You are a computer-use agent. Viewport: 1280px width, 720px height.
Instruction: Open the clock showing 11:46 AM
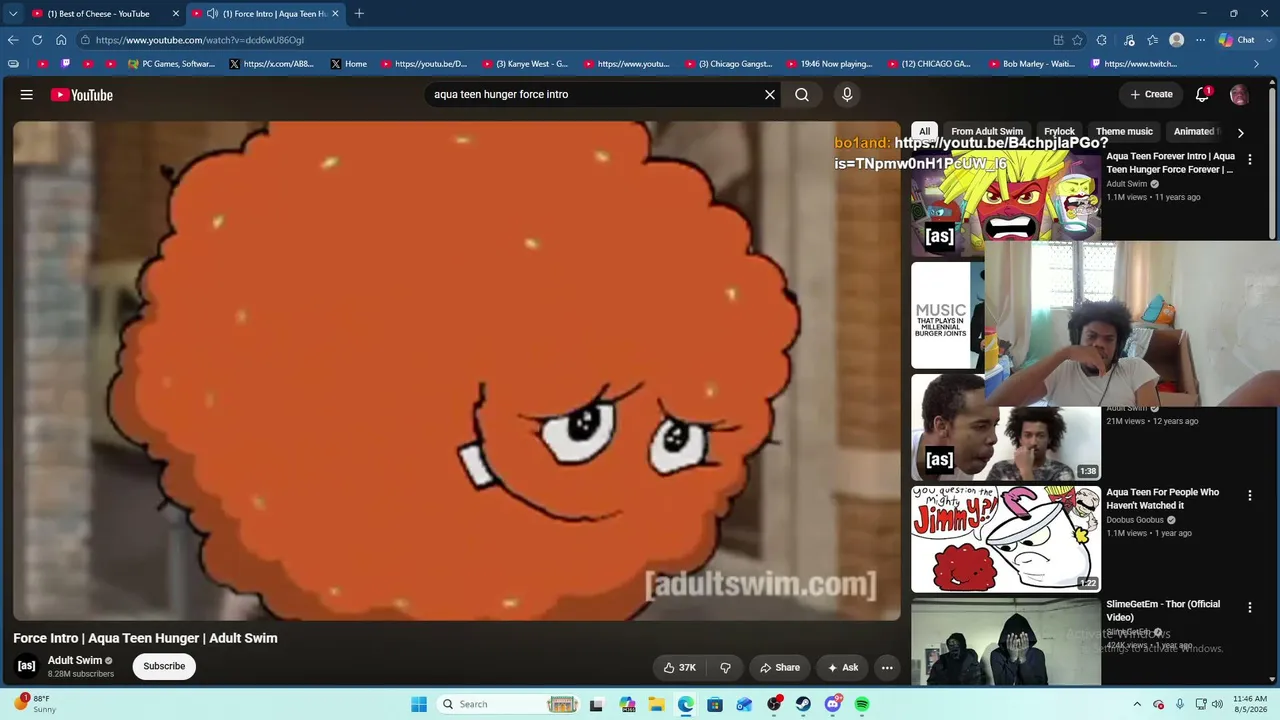(x=1249, y=704)
